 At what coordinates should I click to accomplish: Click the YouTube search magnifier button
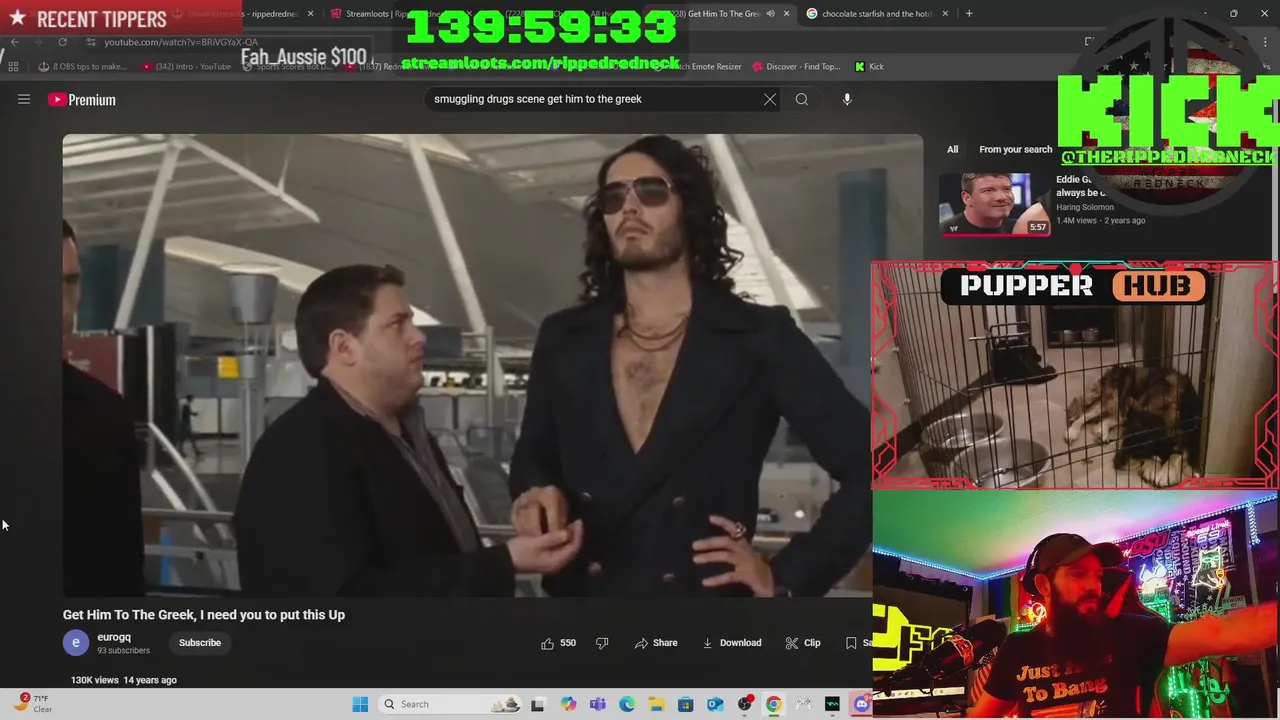click(801, 99)
